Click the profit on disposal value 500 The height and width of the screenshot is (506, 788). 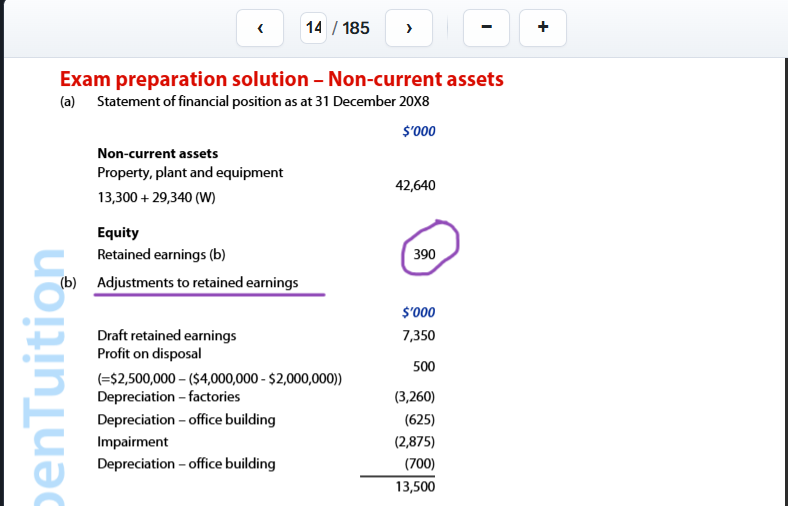(424, 366)
